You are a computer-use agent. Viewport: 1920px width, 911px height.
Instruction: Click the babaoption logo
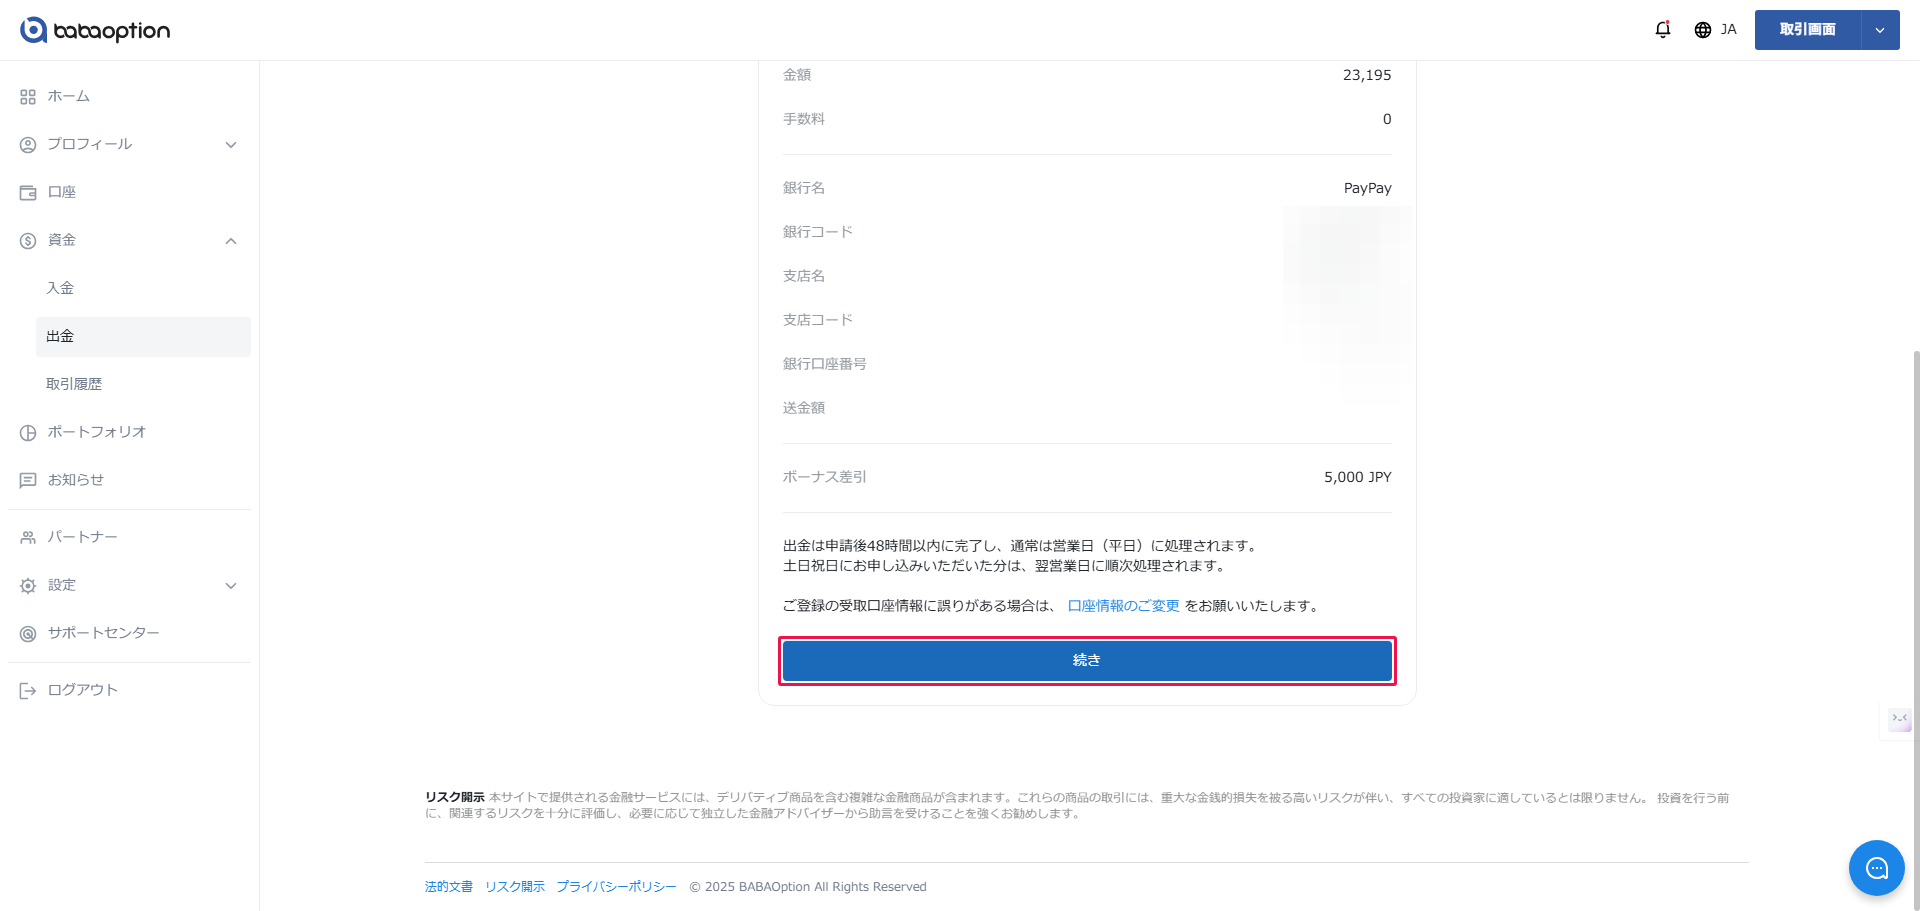pyautogui.click(x=95, y=30)
